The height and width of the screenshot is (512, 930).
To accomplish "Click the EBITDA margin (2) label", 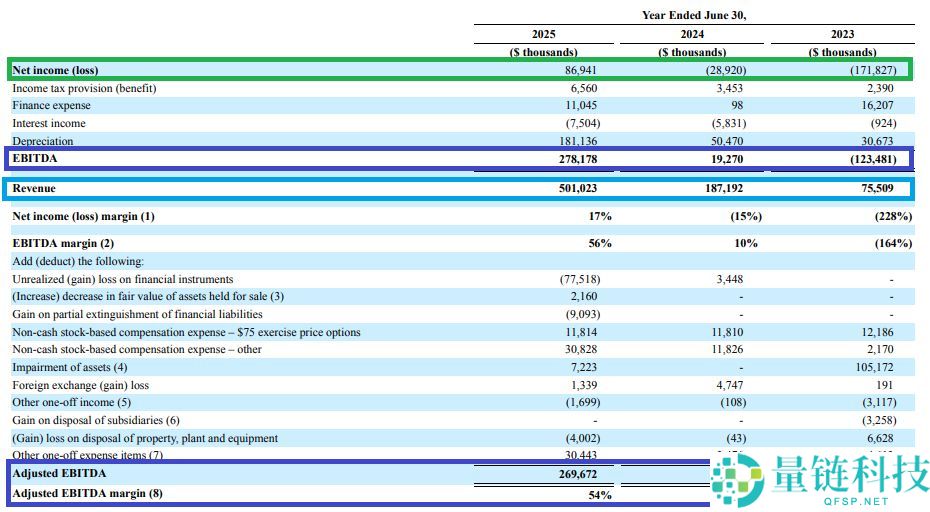I will 63,243.
